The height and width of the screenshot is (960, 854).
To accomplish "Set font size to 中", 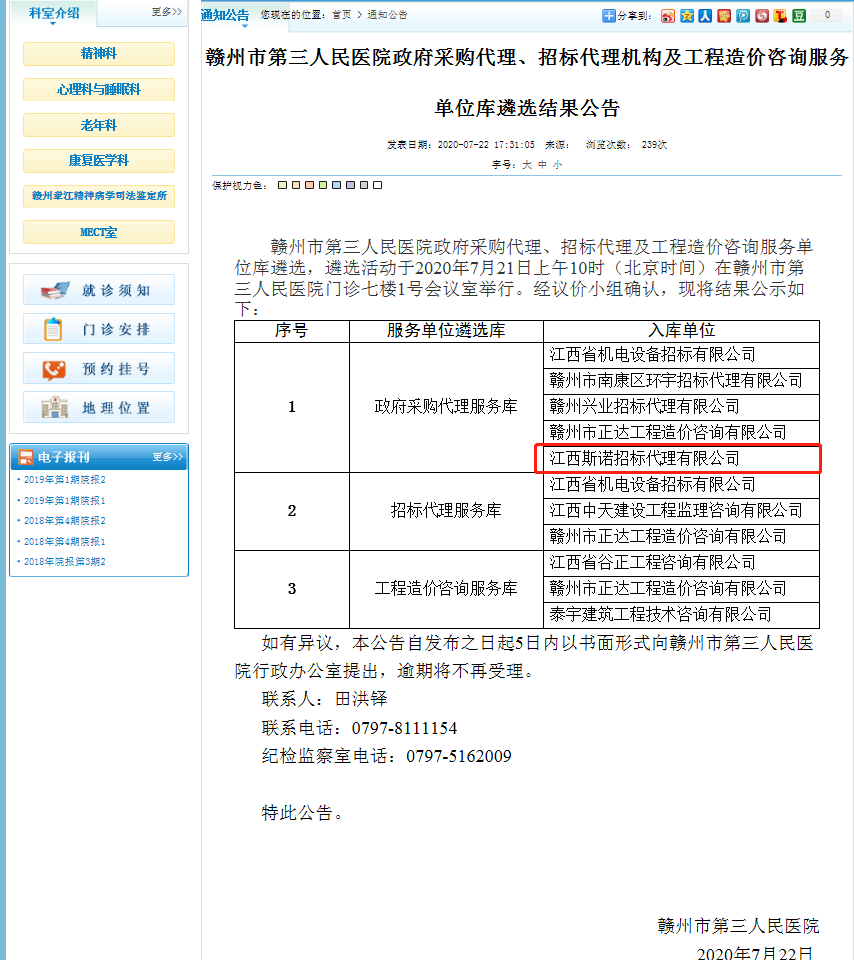I will point(542,165).
